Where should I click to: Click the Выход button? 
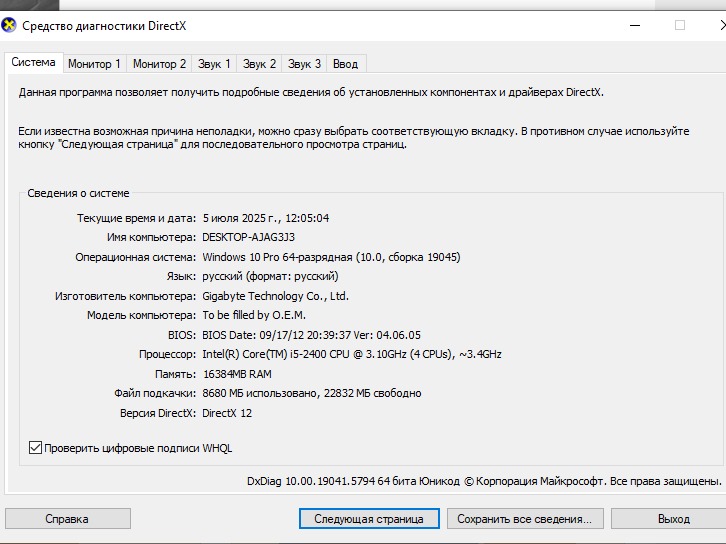click(669, 519)
